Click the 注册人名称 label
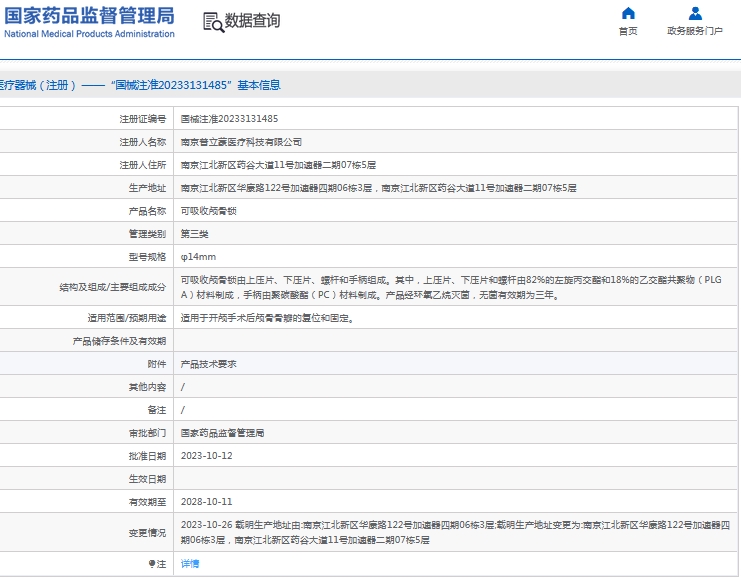Image resolution: width=741 pixels, height=578 pixels. pyautogui.click(x=143, y=142)
